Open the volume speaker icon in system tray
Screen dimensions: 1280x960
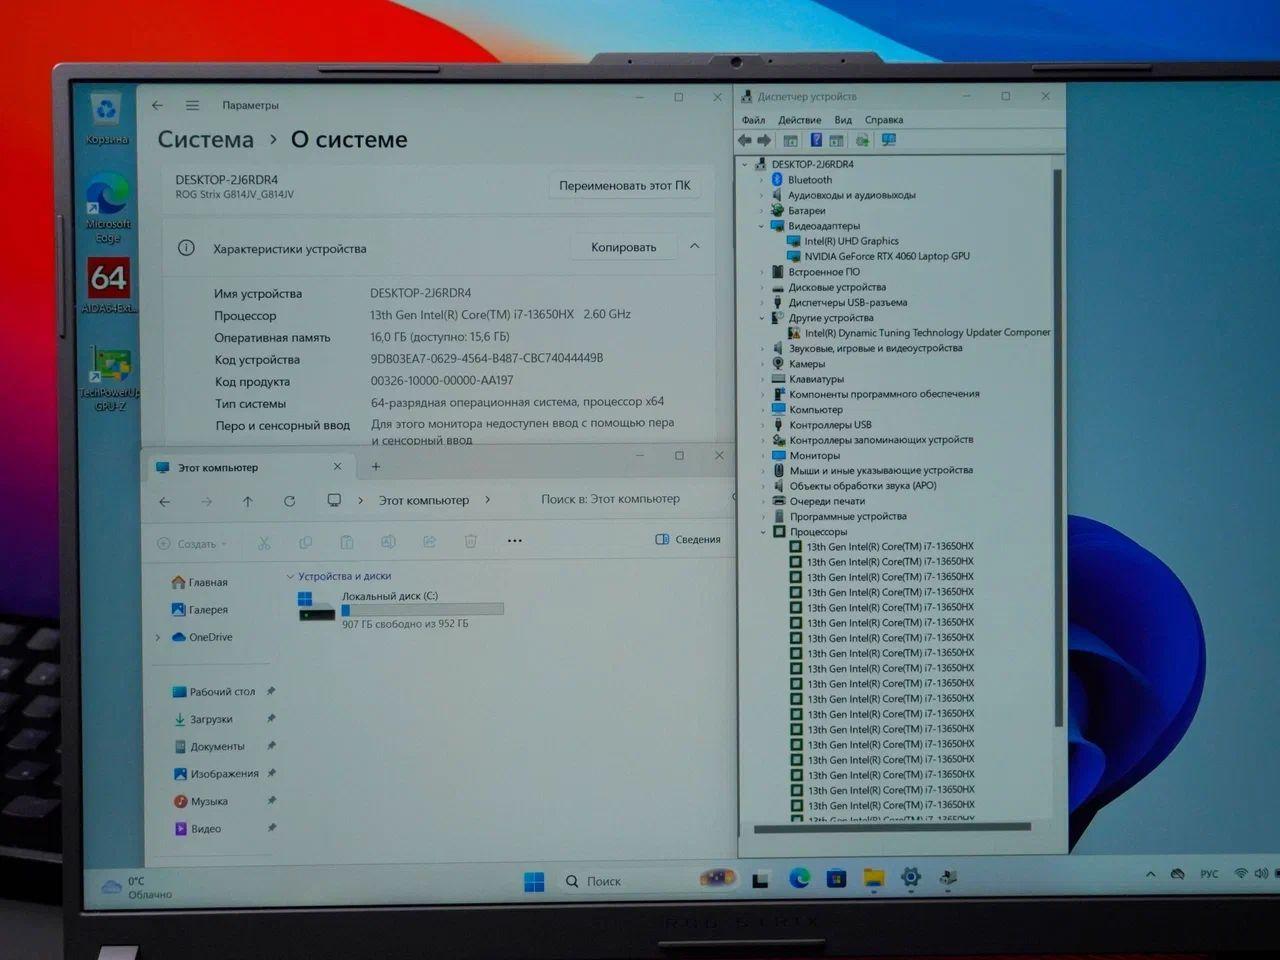[x=1261, y=873]
